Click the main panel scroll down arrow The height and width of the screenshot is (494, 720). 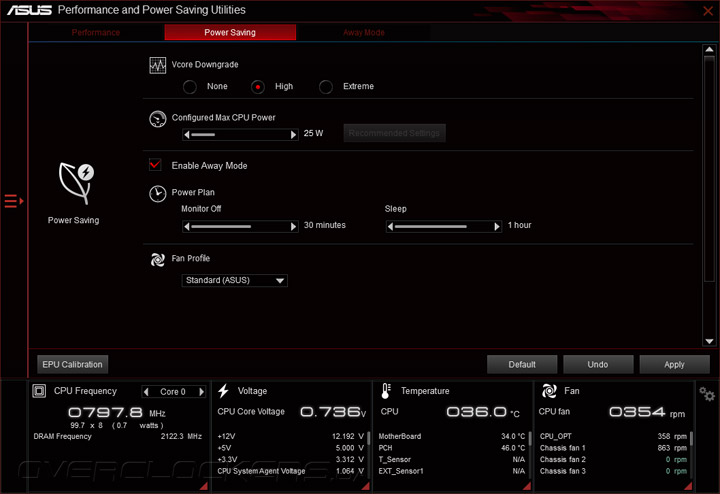tap(709, 341)
